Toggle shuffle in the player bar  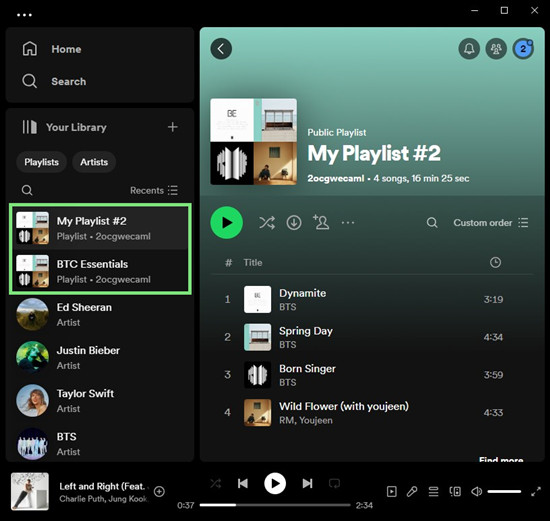coord(216,483)
